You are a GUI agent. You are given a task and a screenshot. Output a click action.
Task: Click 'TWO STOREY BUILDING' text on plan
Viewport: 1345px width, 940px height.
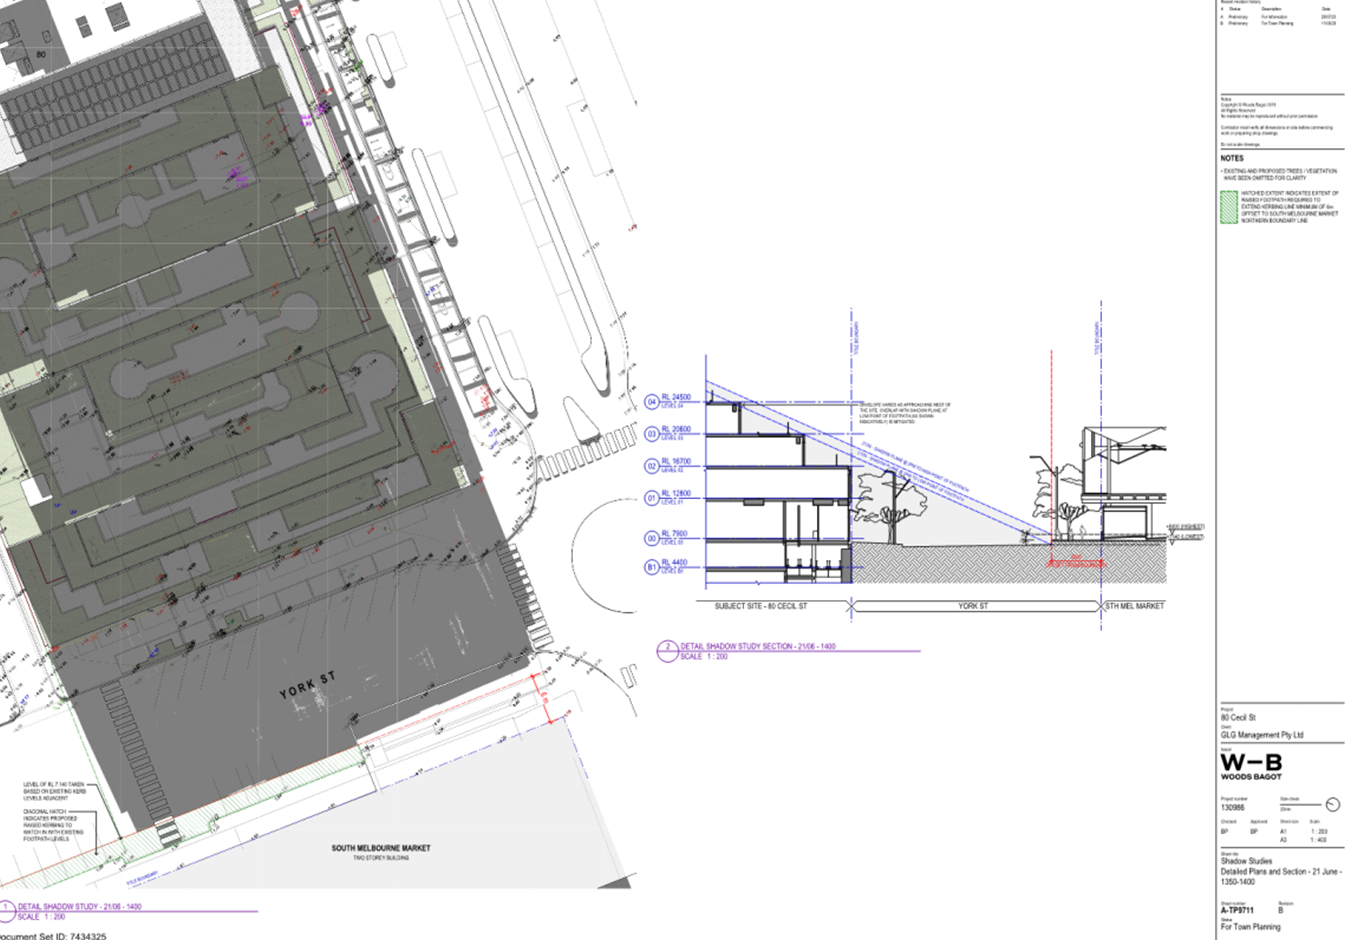pos(381,858)
